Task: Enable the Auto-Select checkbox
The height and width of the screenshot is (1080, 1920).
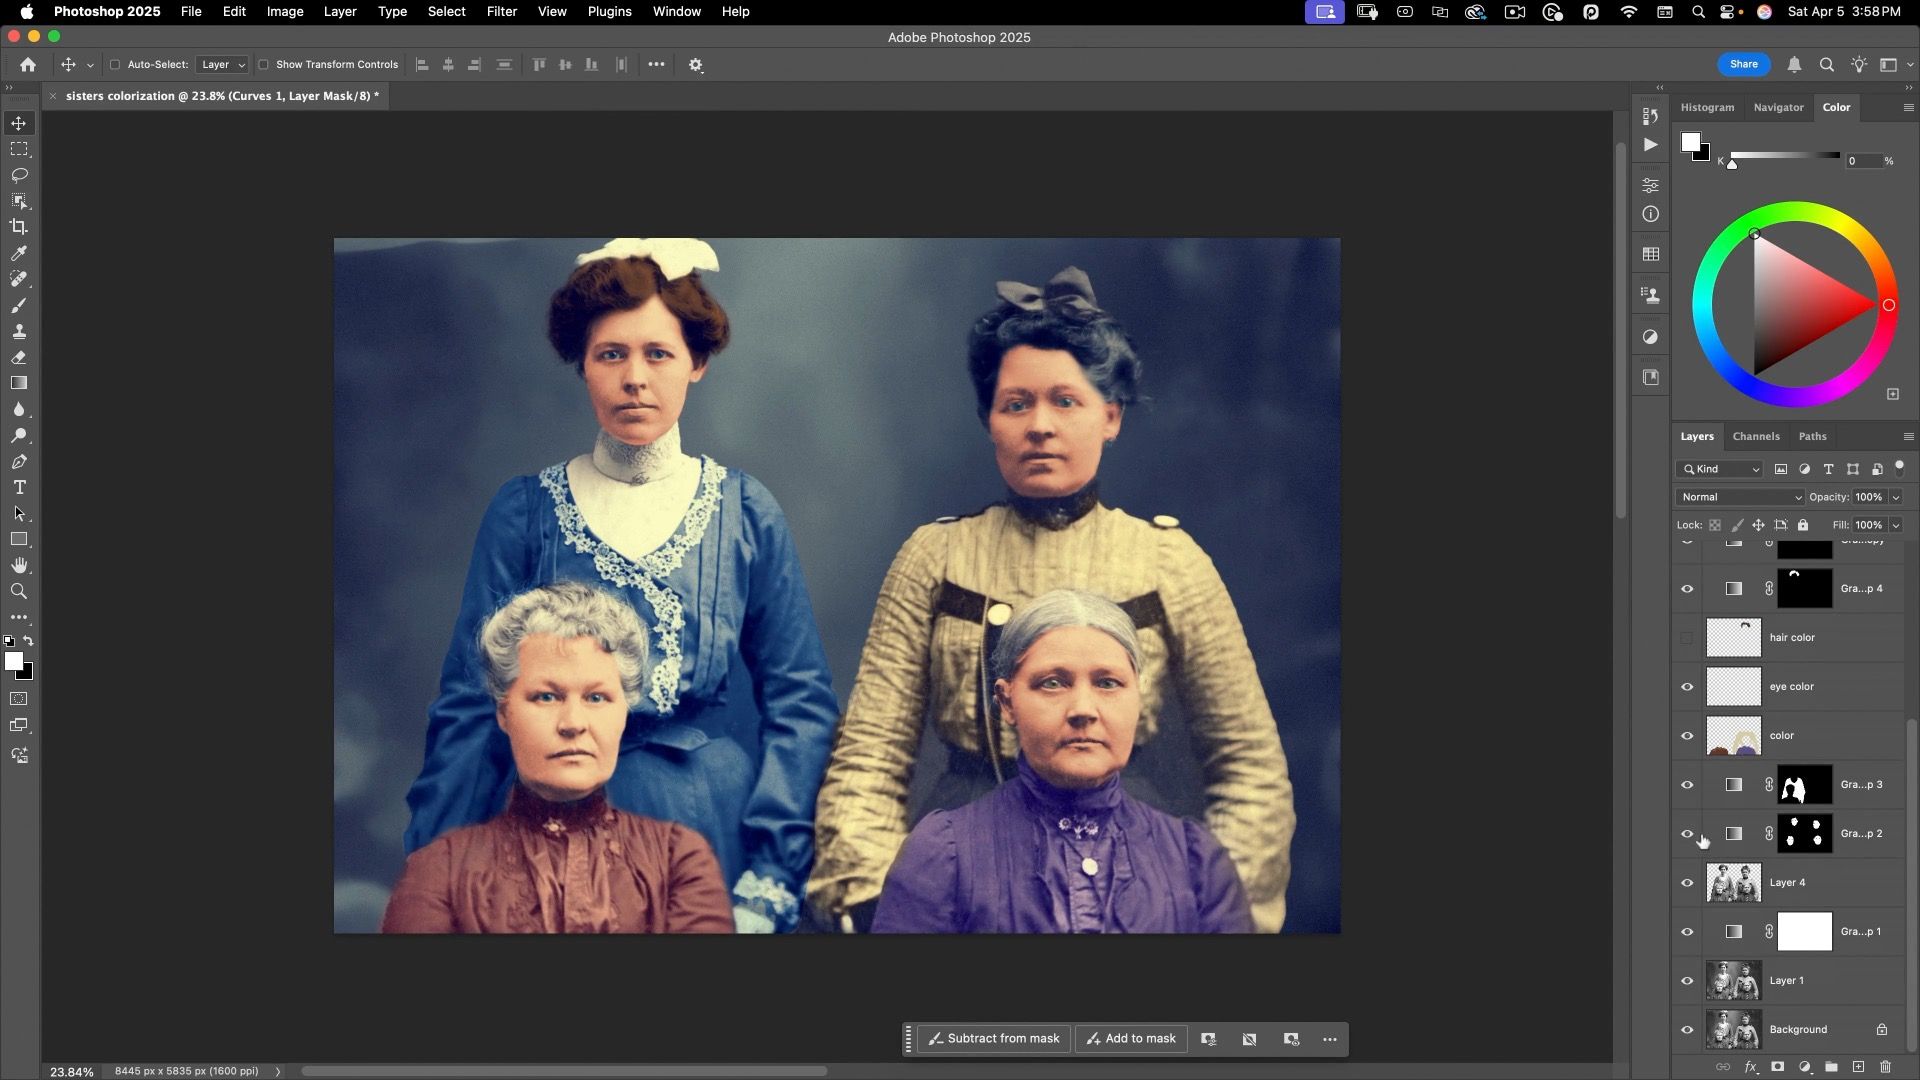Action: tap(115, 65)
